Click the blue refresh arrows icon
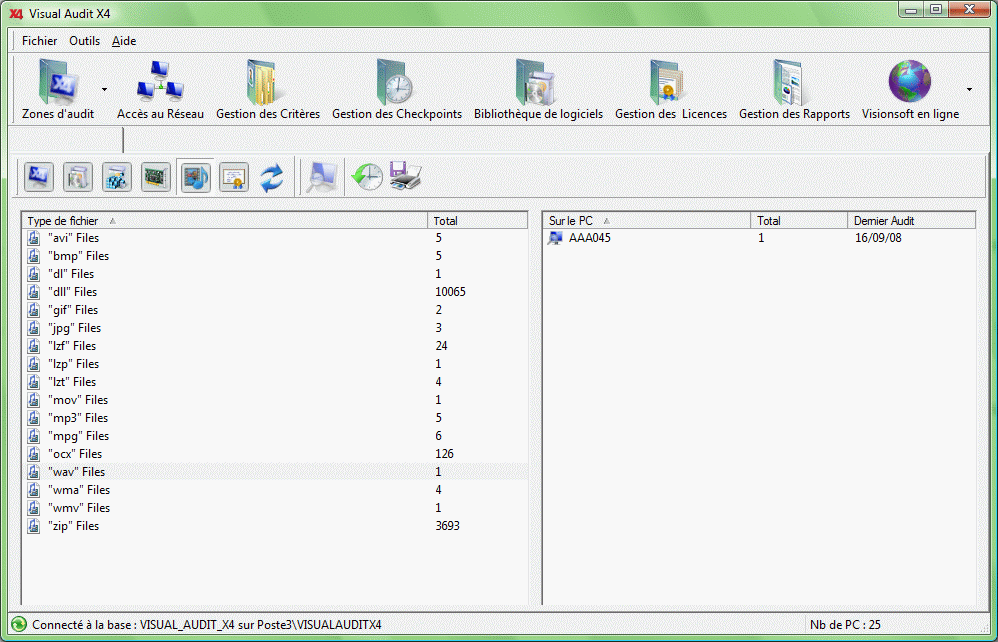Screen dimensions: 998x642 [272, 177]
